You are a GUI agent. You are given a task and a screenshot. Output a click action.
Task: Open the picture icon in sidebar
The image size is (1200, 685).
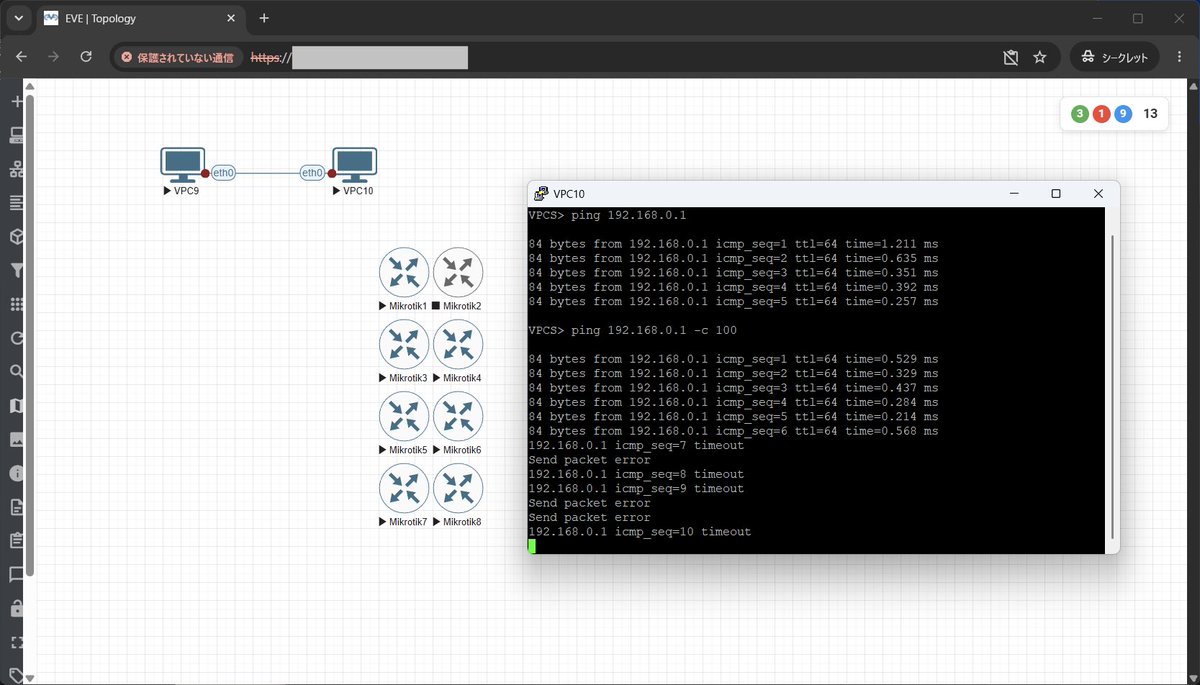coord(16,439)
